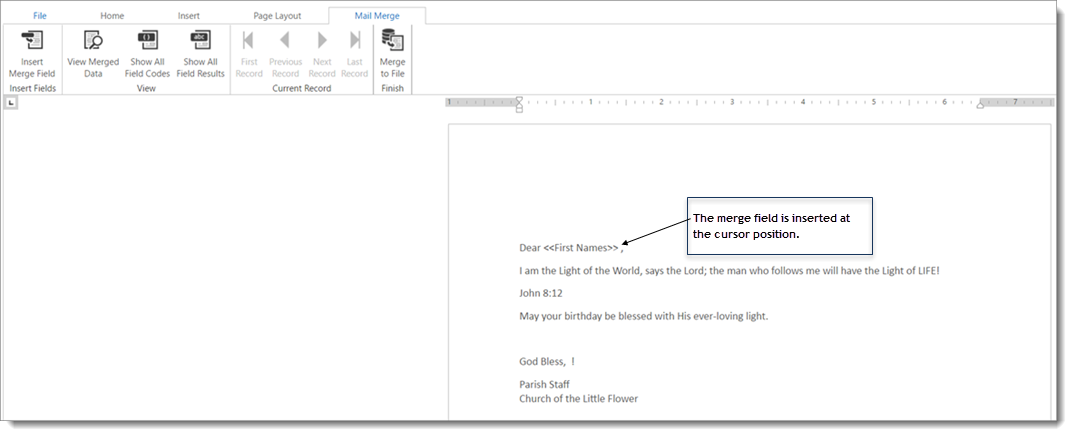Screen dimensions: 1072x436
Task: Click the John 8:12 line
Action: coord(541,293)
